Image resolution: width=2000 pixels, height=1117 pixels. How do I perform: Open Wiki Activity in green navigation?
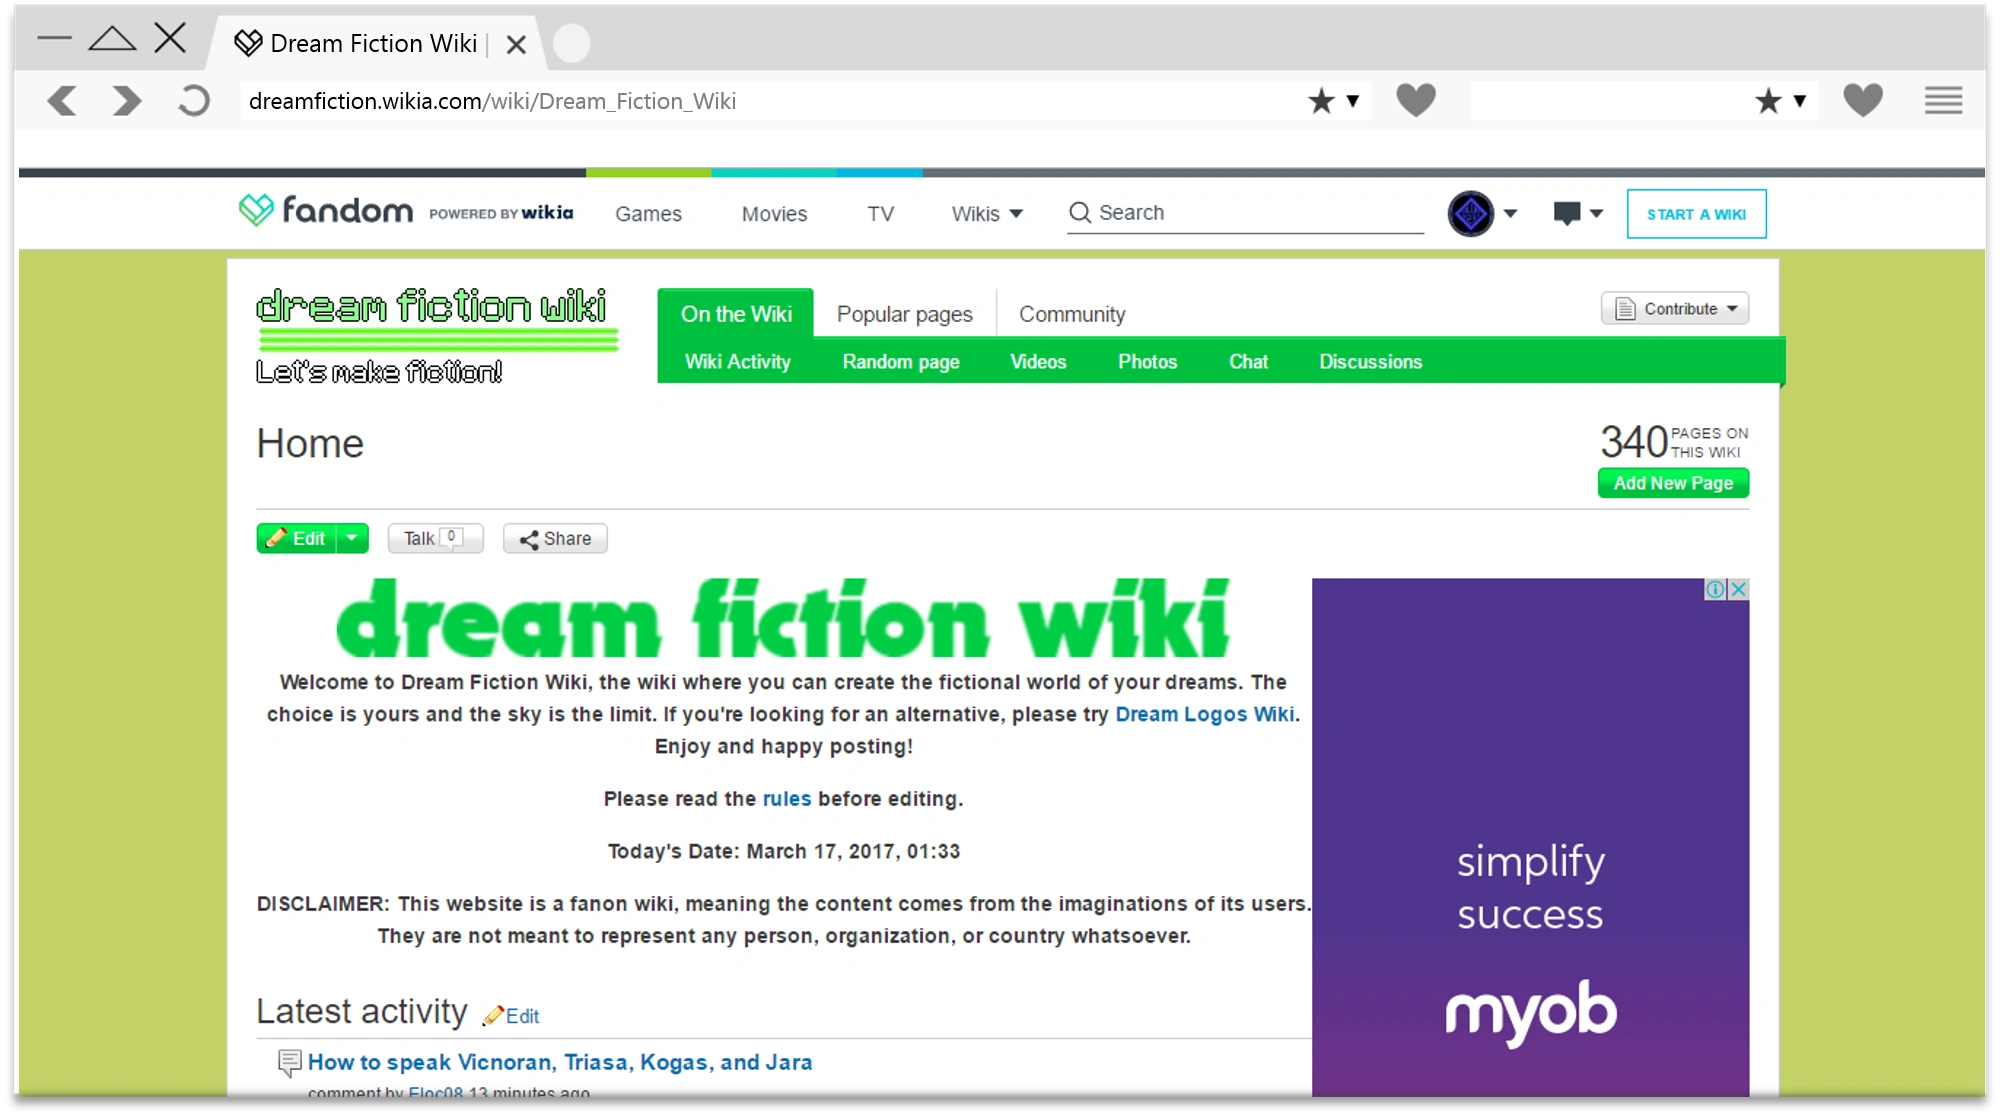pos(737,362)
